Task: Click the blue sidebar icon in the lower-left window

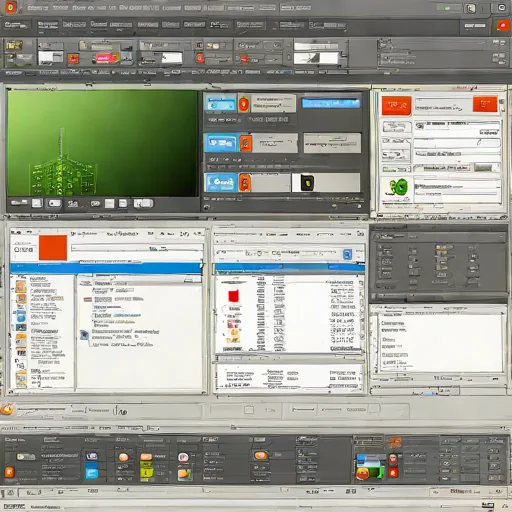Action: click(21, 316)
